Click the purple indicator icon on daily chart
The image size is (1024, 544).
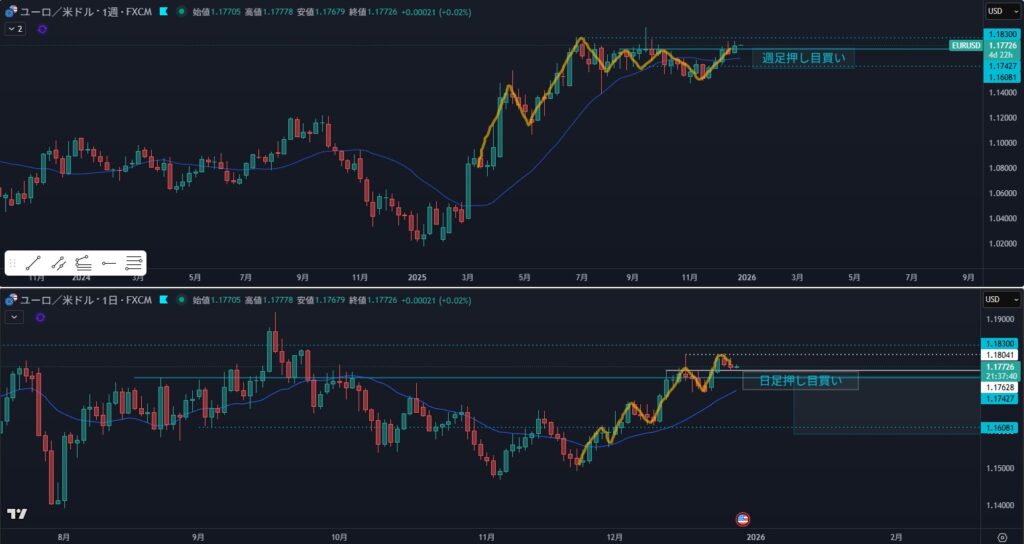42,317
